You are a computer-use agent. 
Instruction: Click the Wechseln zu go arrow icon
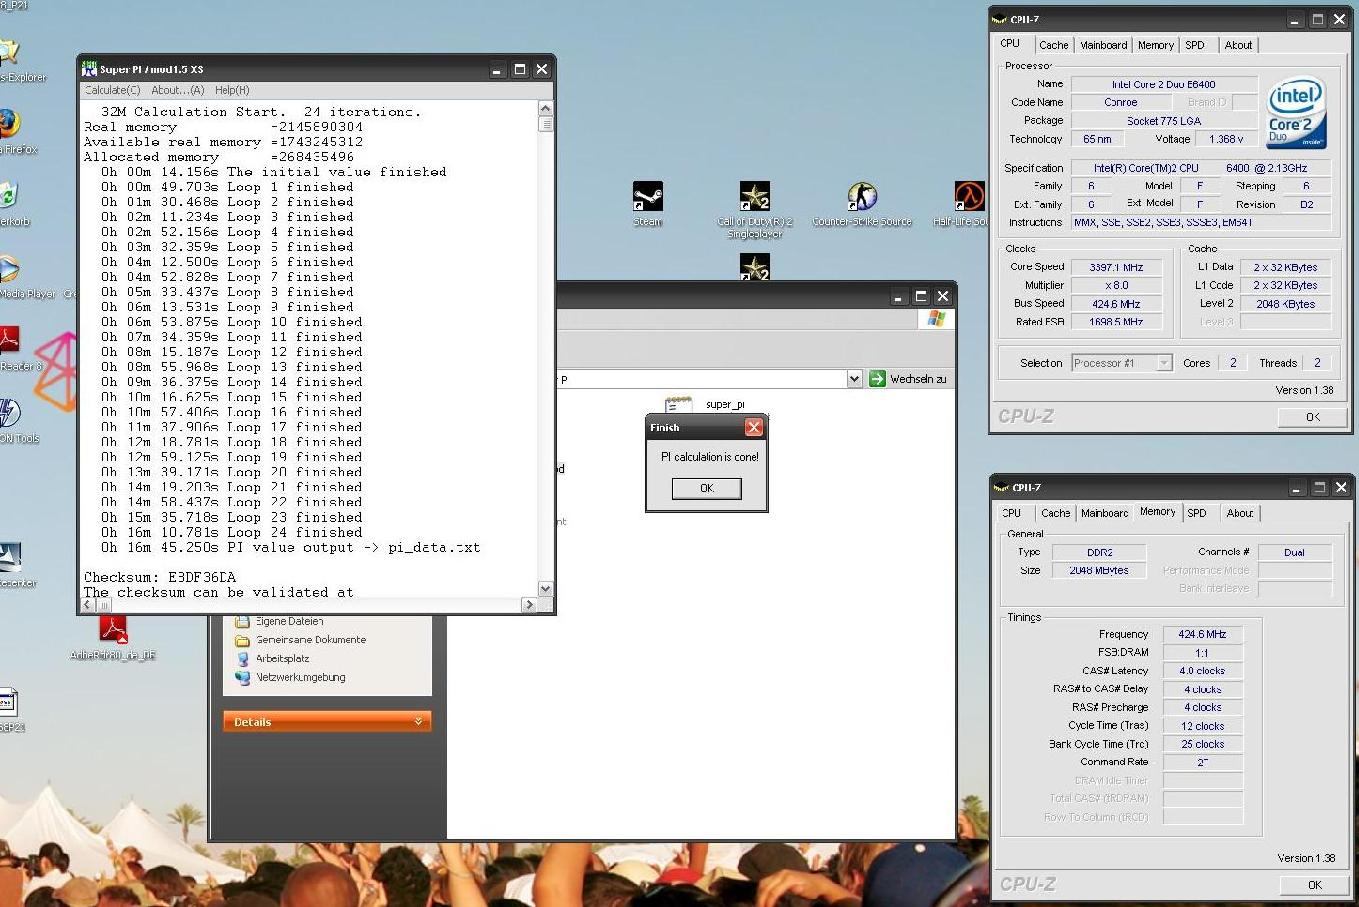877,379
